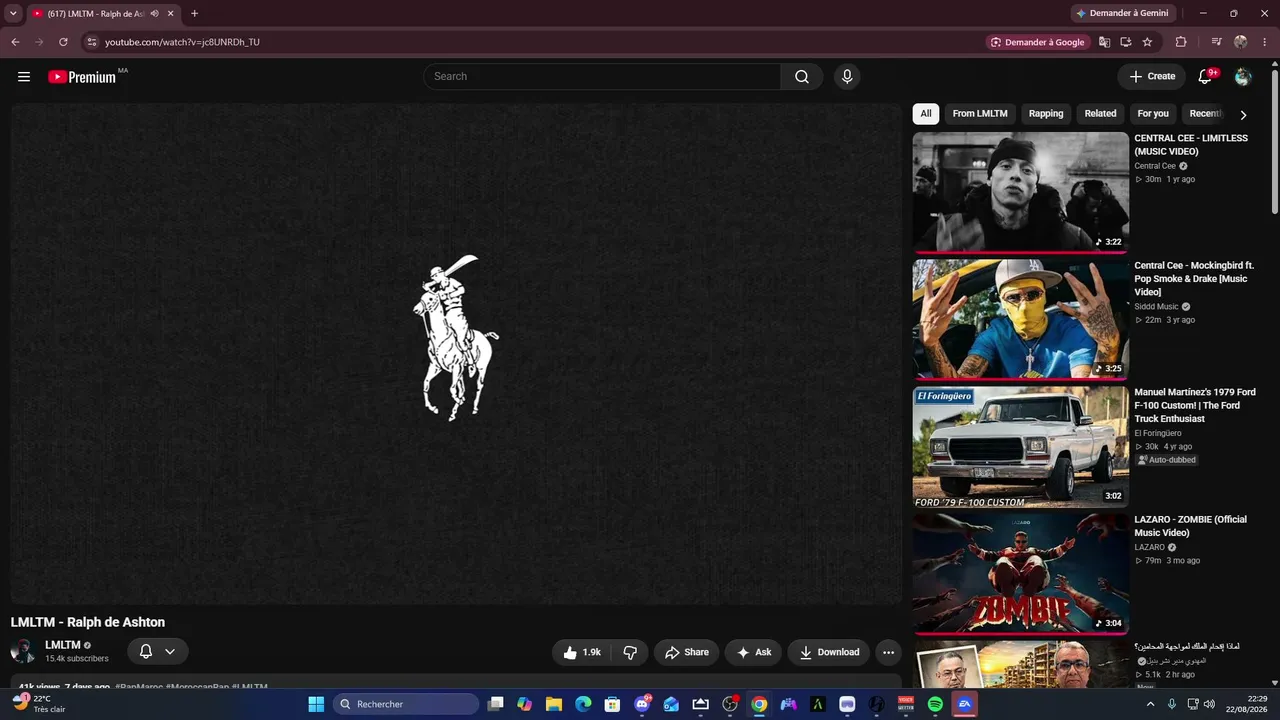Screen dimensions: 1280x720
Task: Click the browser address bar URL
Action: 182,42
